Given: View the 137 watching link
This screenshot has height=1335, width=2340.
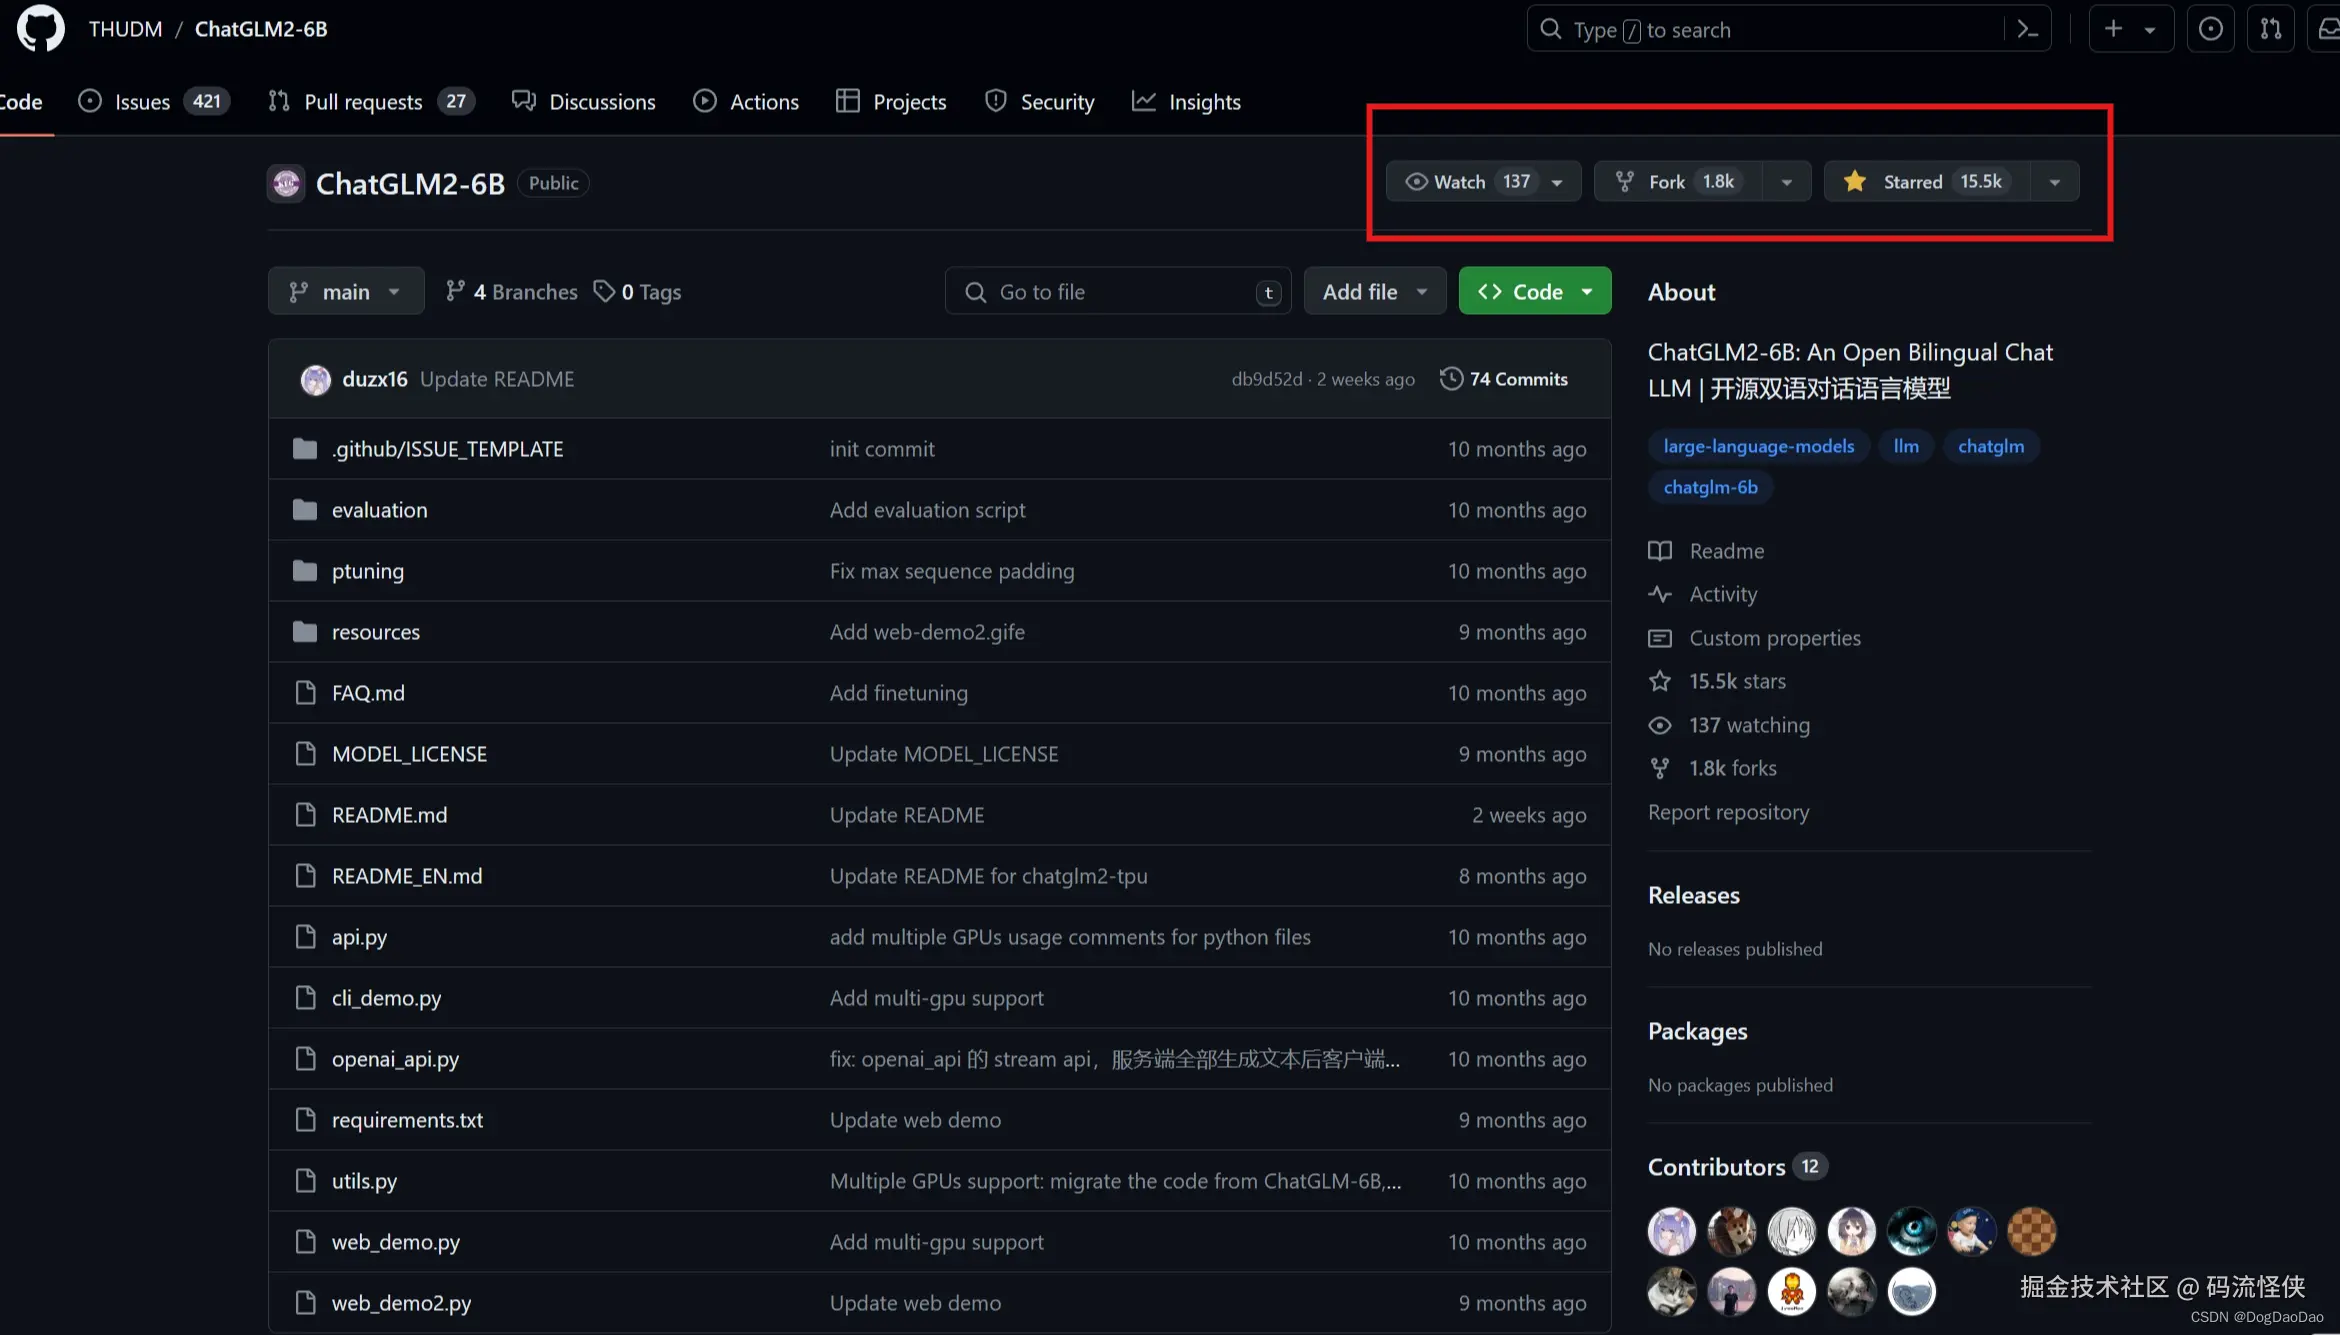Looking at the screenshot, I should [1729, 725].
